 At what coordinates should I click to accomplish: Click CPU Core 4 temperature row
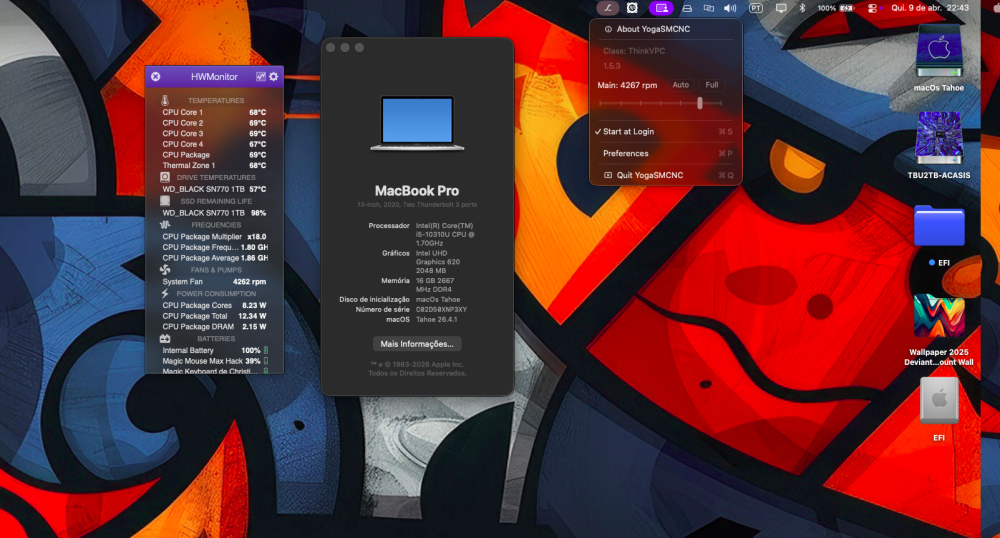click(x=214, y=144)
